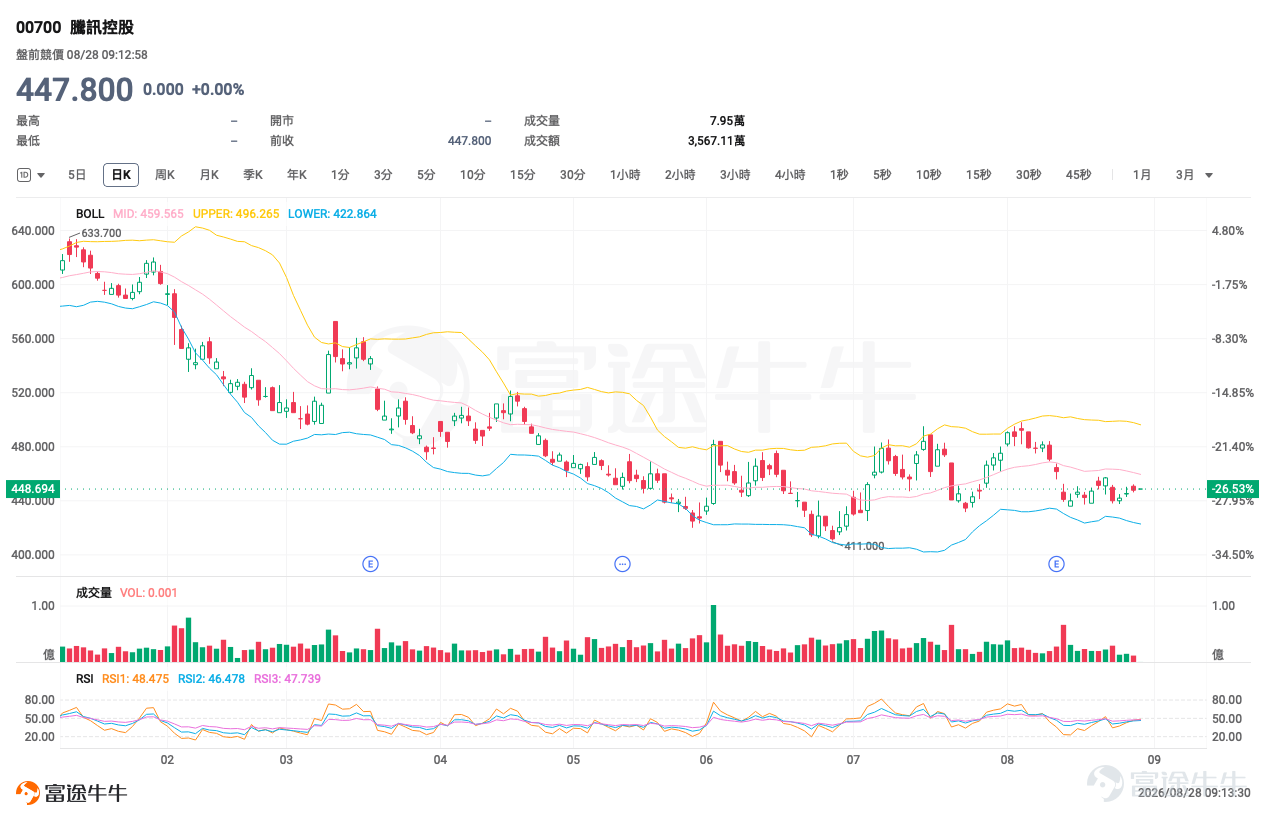Pick the 15秒 interval

979,175
